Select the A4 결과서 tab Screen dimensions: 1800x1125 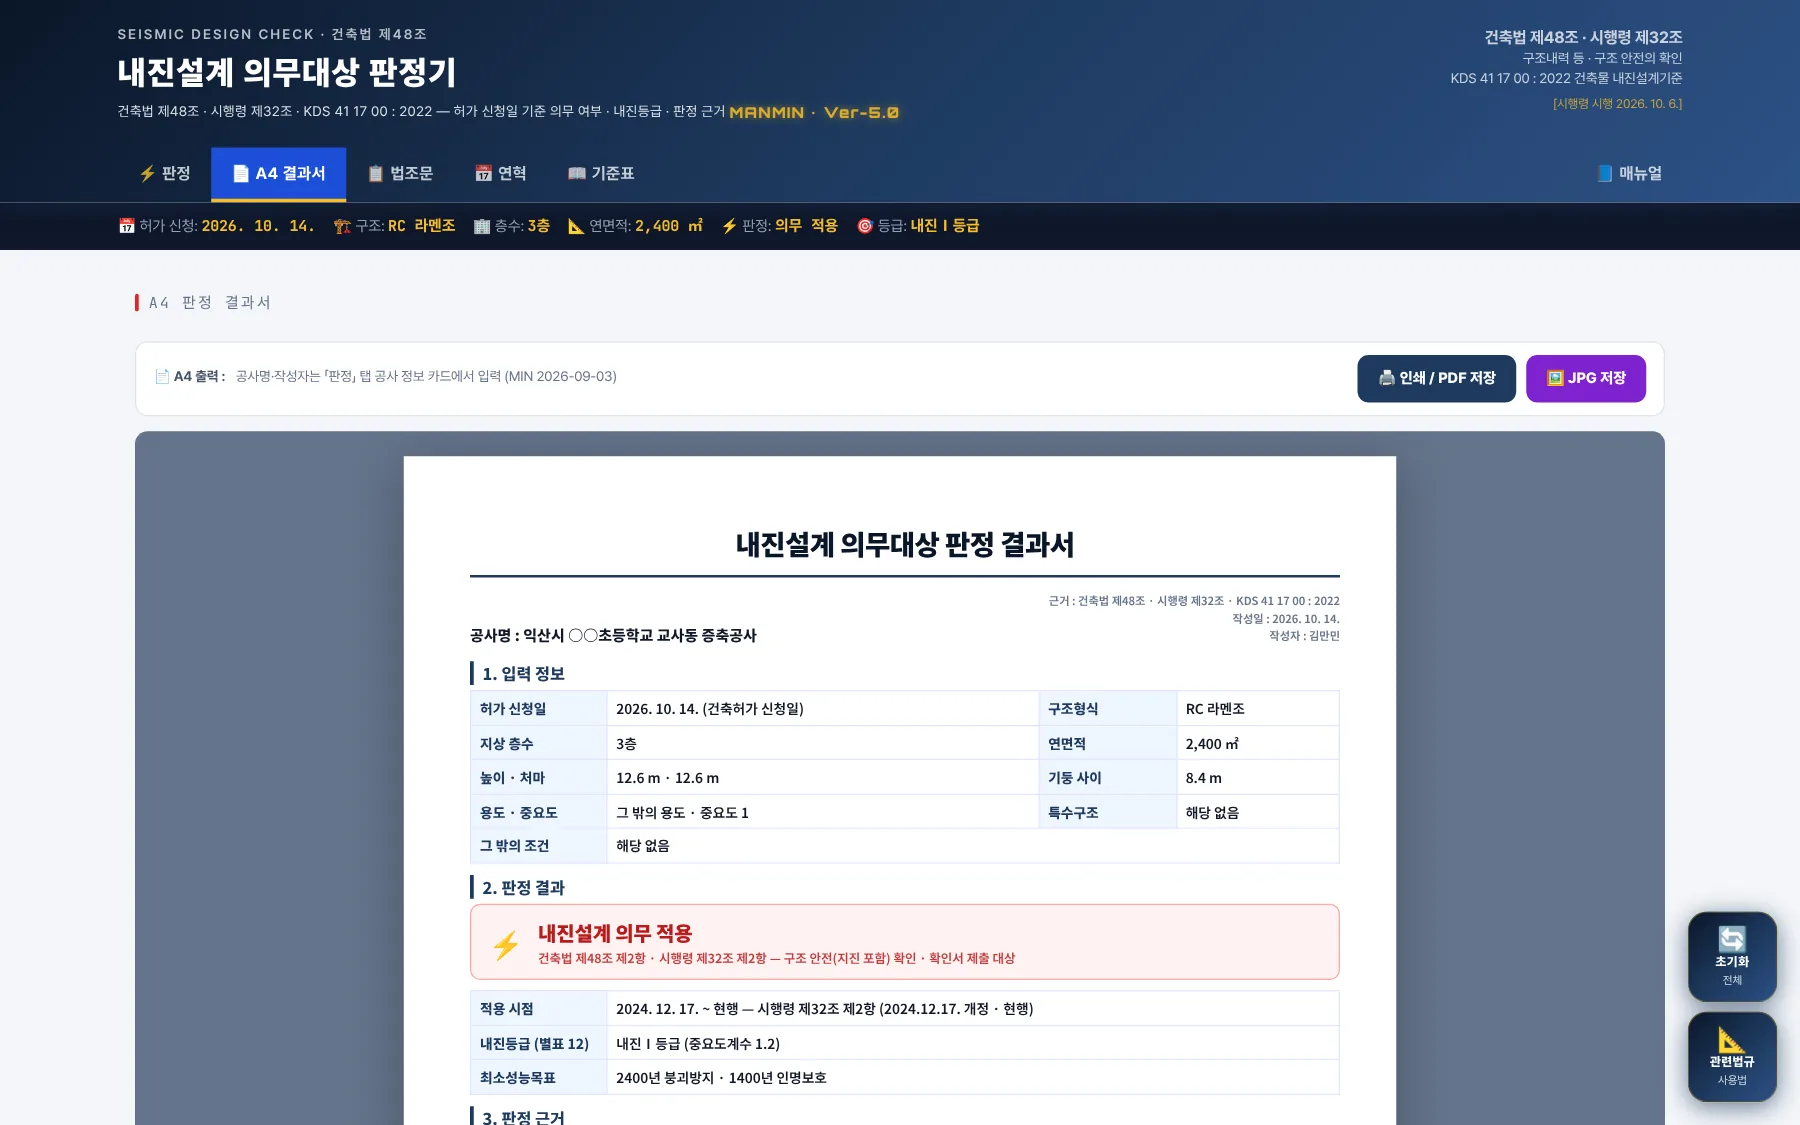[x=278, y=174]
